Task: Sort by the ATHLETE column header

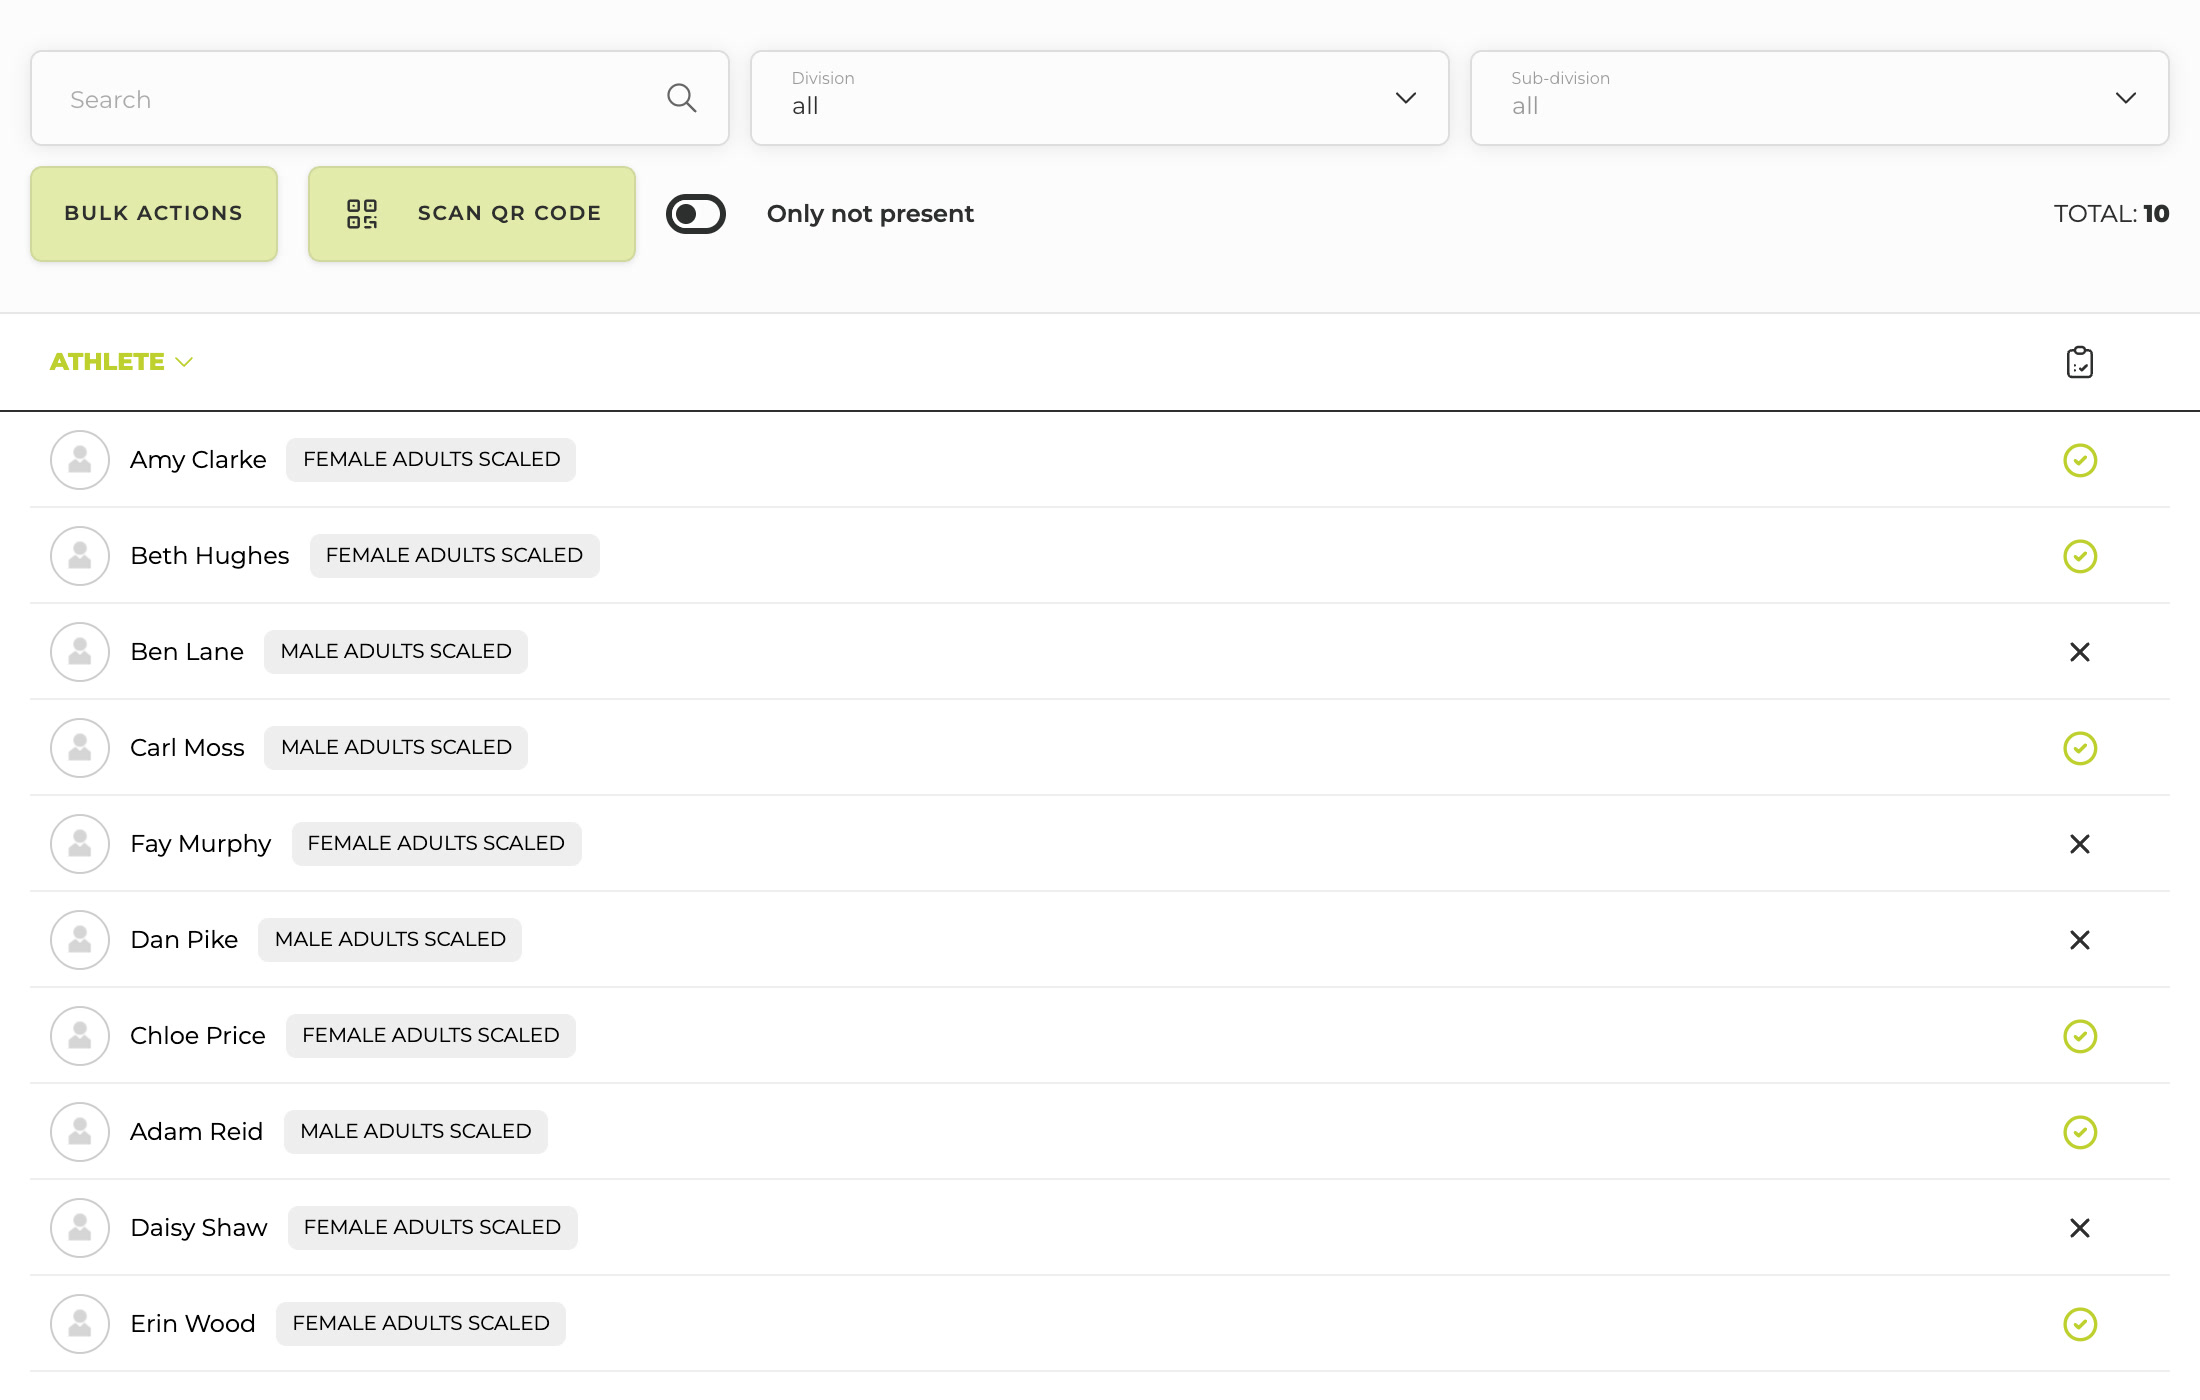Action: (121, 362)
